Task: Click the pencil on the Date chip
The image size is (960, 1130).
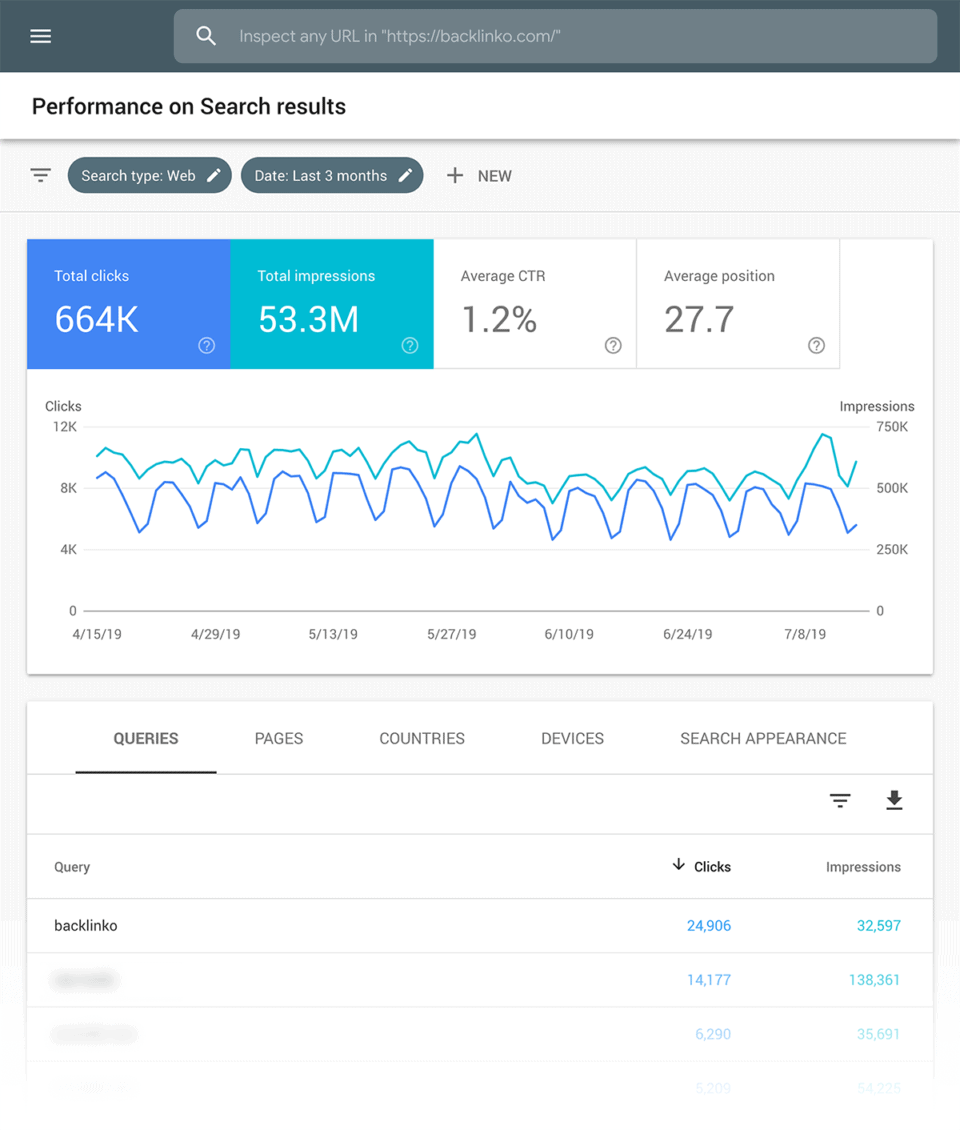Action: point(405,175)
